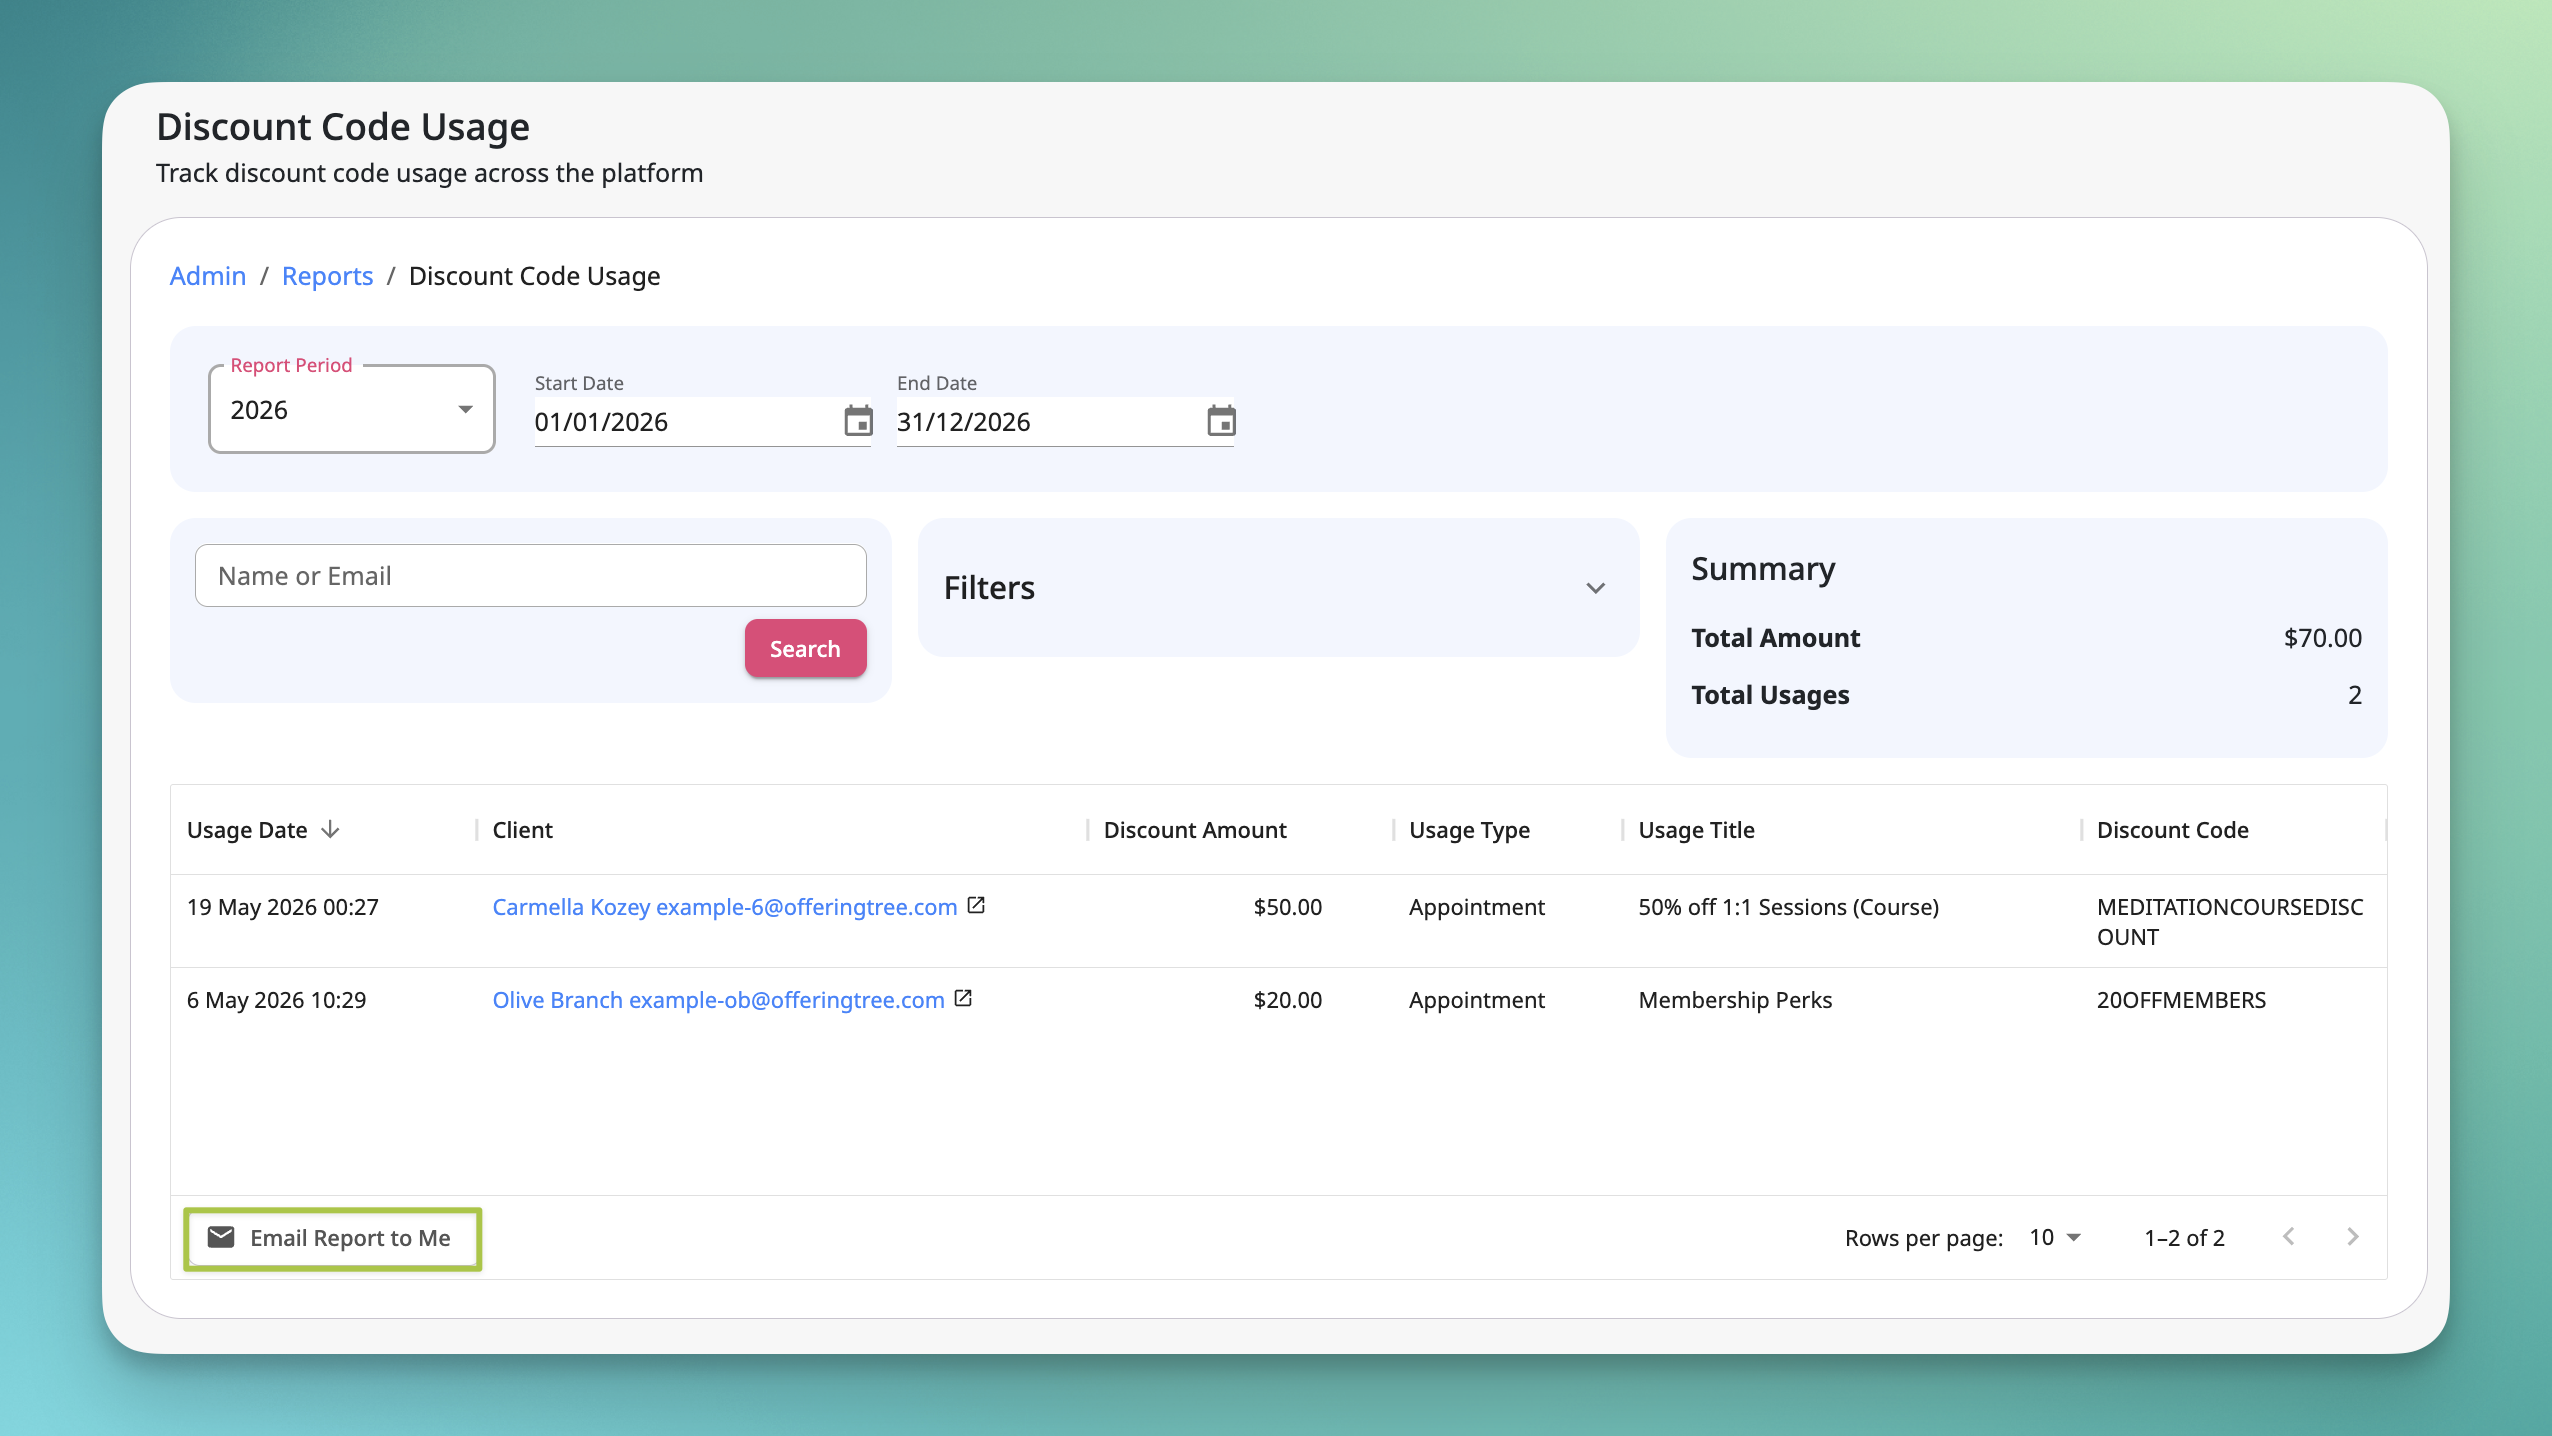This screenshot has width=2552, height=1436.
Task: Navigate to Admin in the breadcrumb
Action: pyautogui.click(x=208, y=276)
